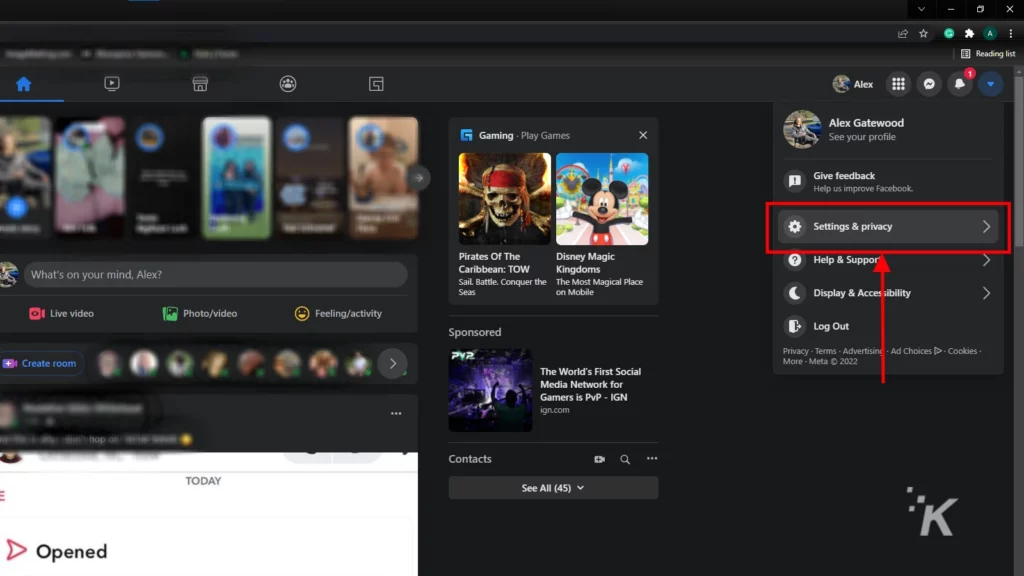Viewport: 1024px width, 576px height.
Task: Open the Advertising footer link
Action: click(863, 351)
